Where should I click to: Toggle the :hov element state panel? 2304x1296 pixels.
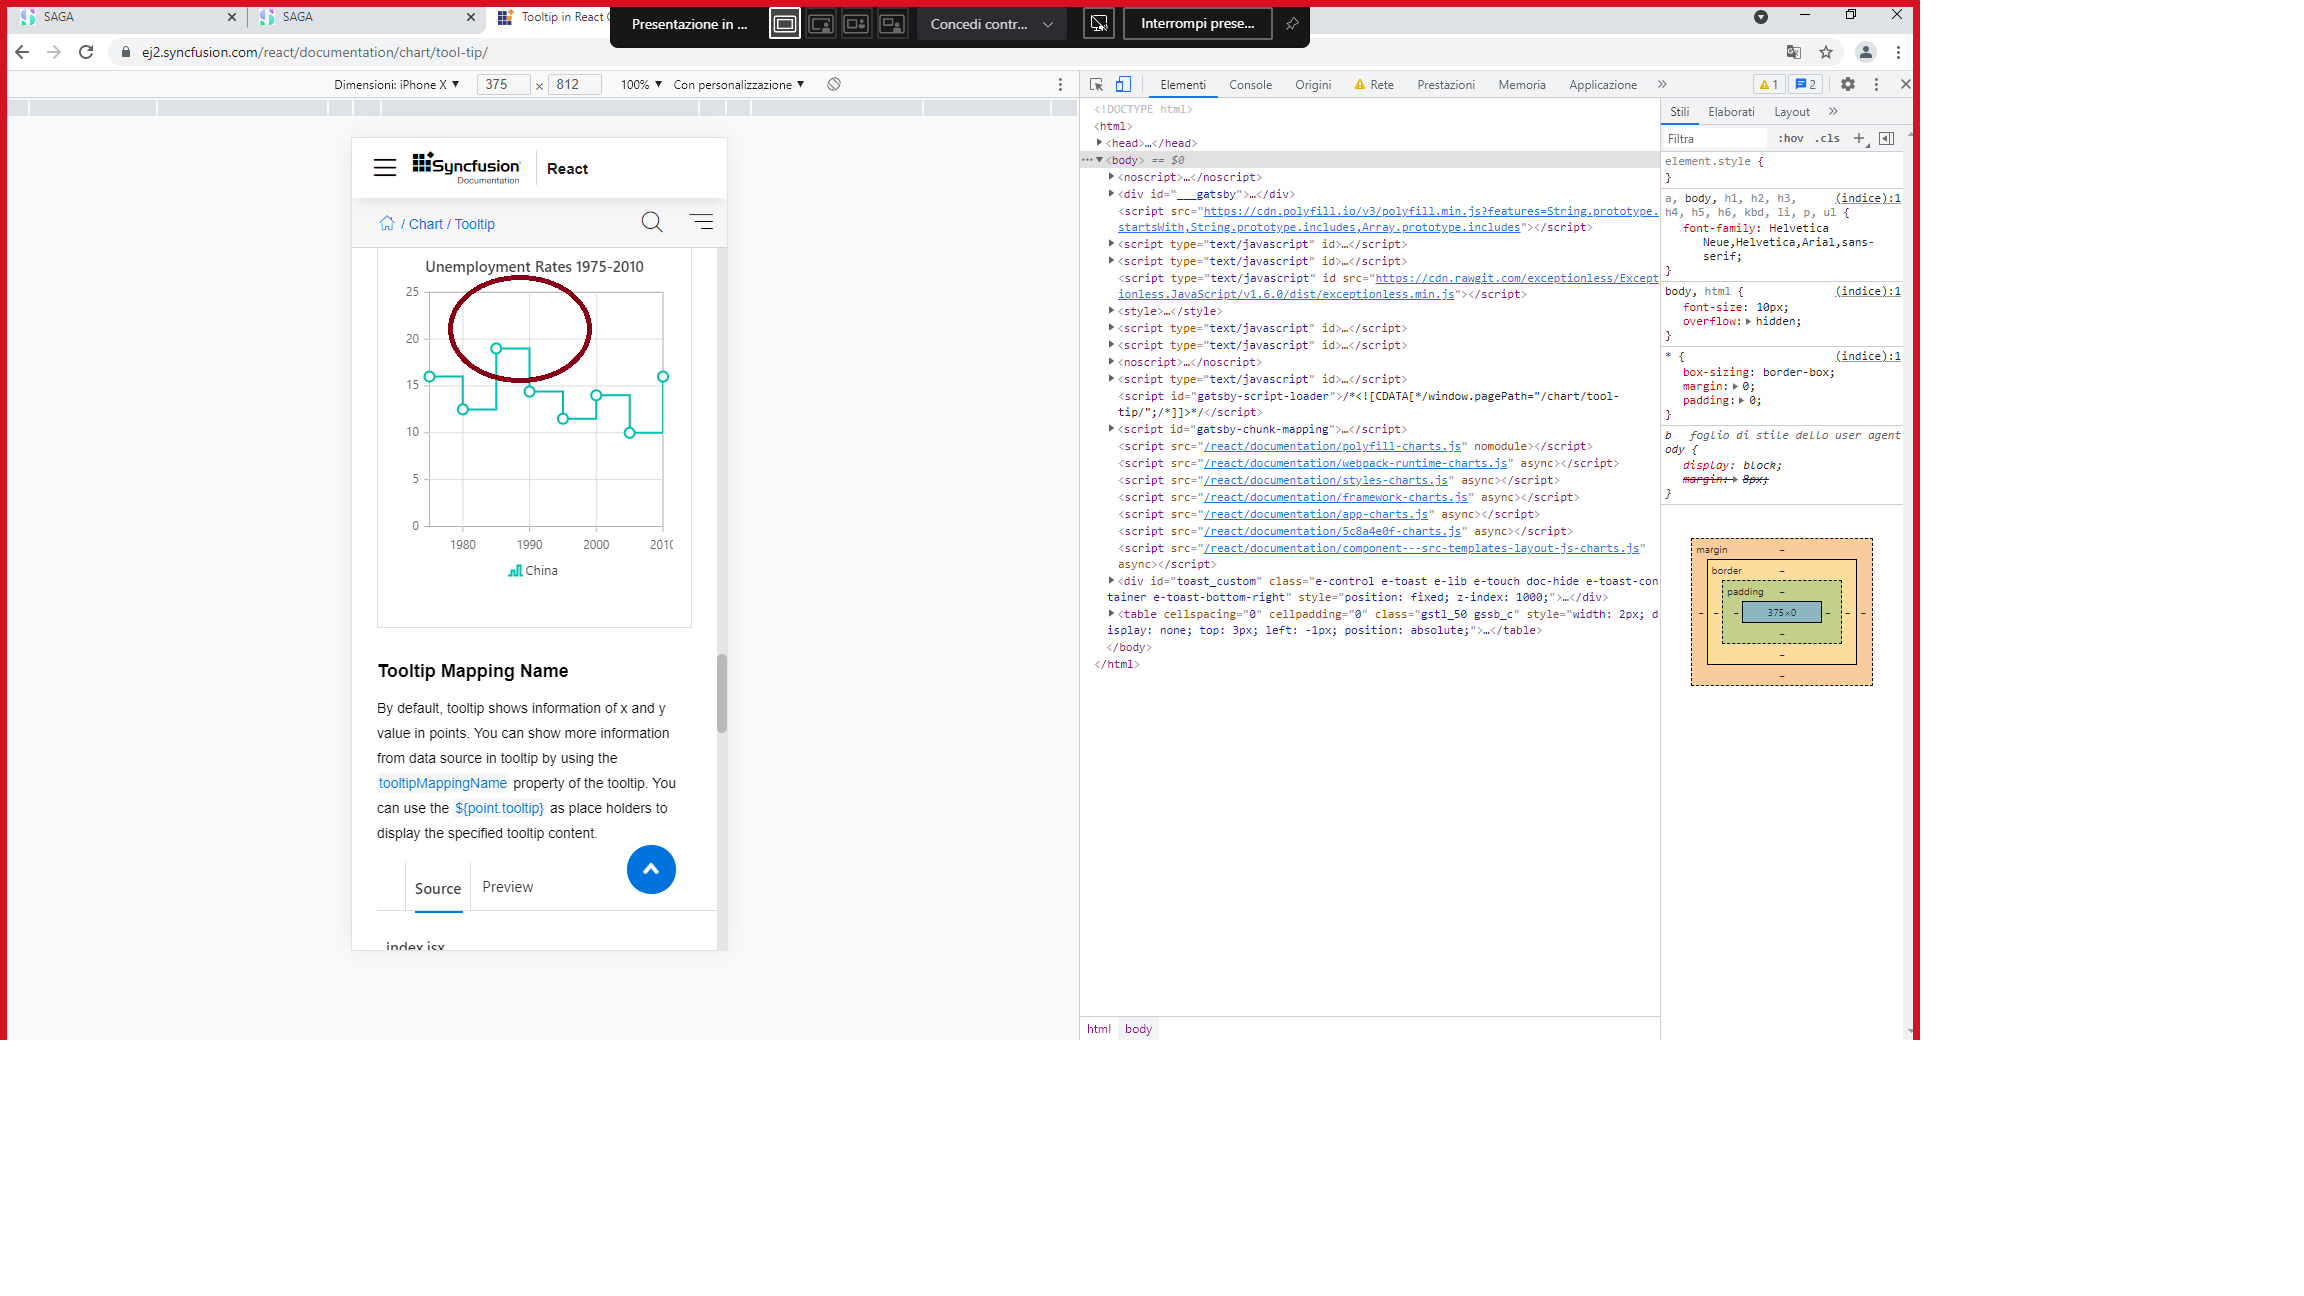(1790, 139)
